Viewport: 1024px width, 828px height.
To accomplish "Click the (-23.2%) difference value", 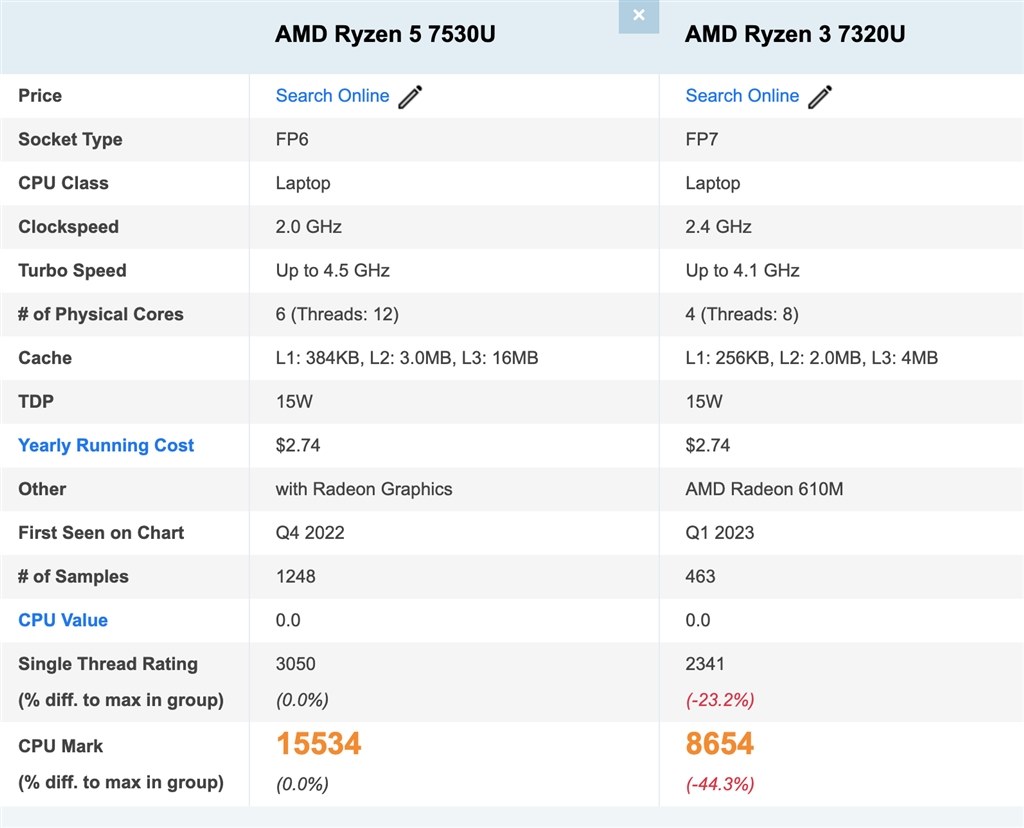I will point(720,700).
